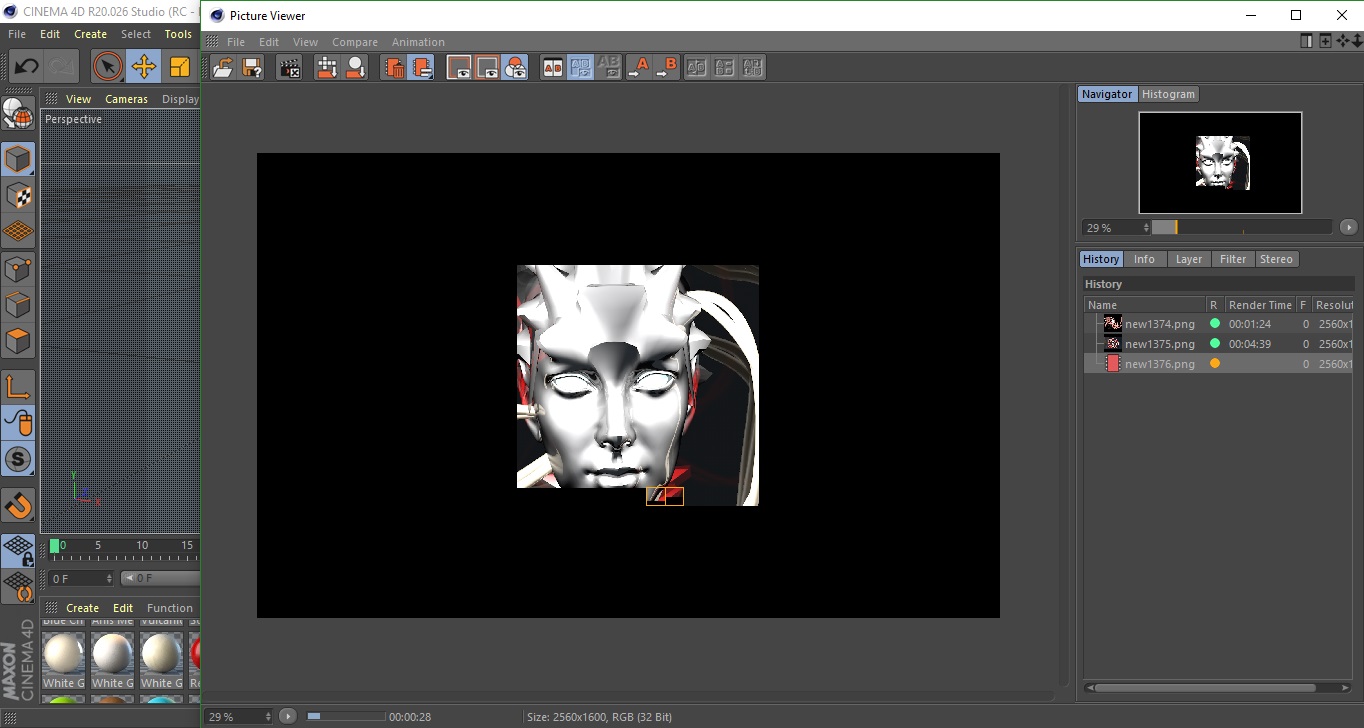The width and height of the screenshot is (1364, 728).
Task: Click the last greyed AB compare icon
Action: coord(753,67)
